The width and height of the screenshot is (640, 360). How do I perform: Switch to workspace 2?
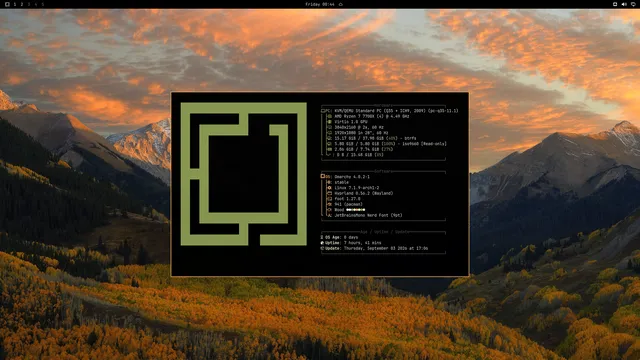[22, 4]
